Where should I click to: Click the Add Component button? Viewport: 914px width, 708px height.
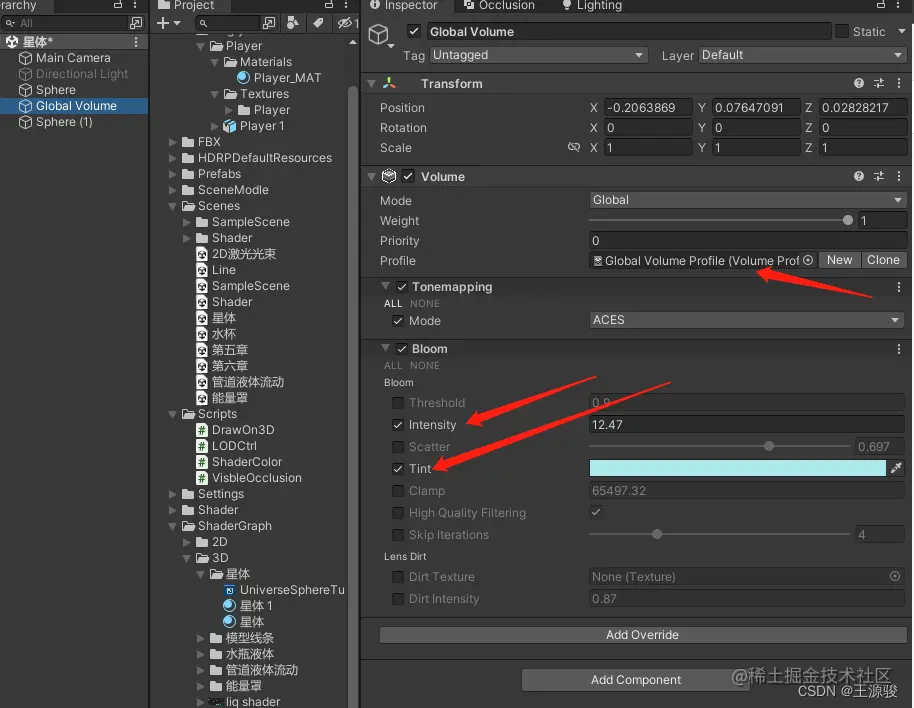pos(636,679)
